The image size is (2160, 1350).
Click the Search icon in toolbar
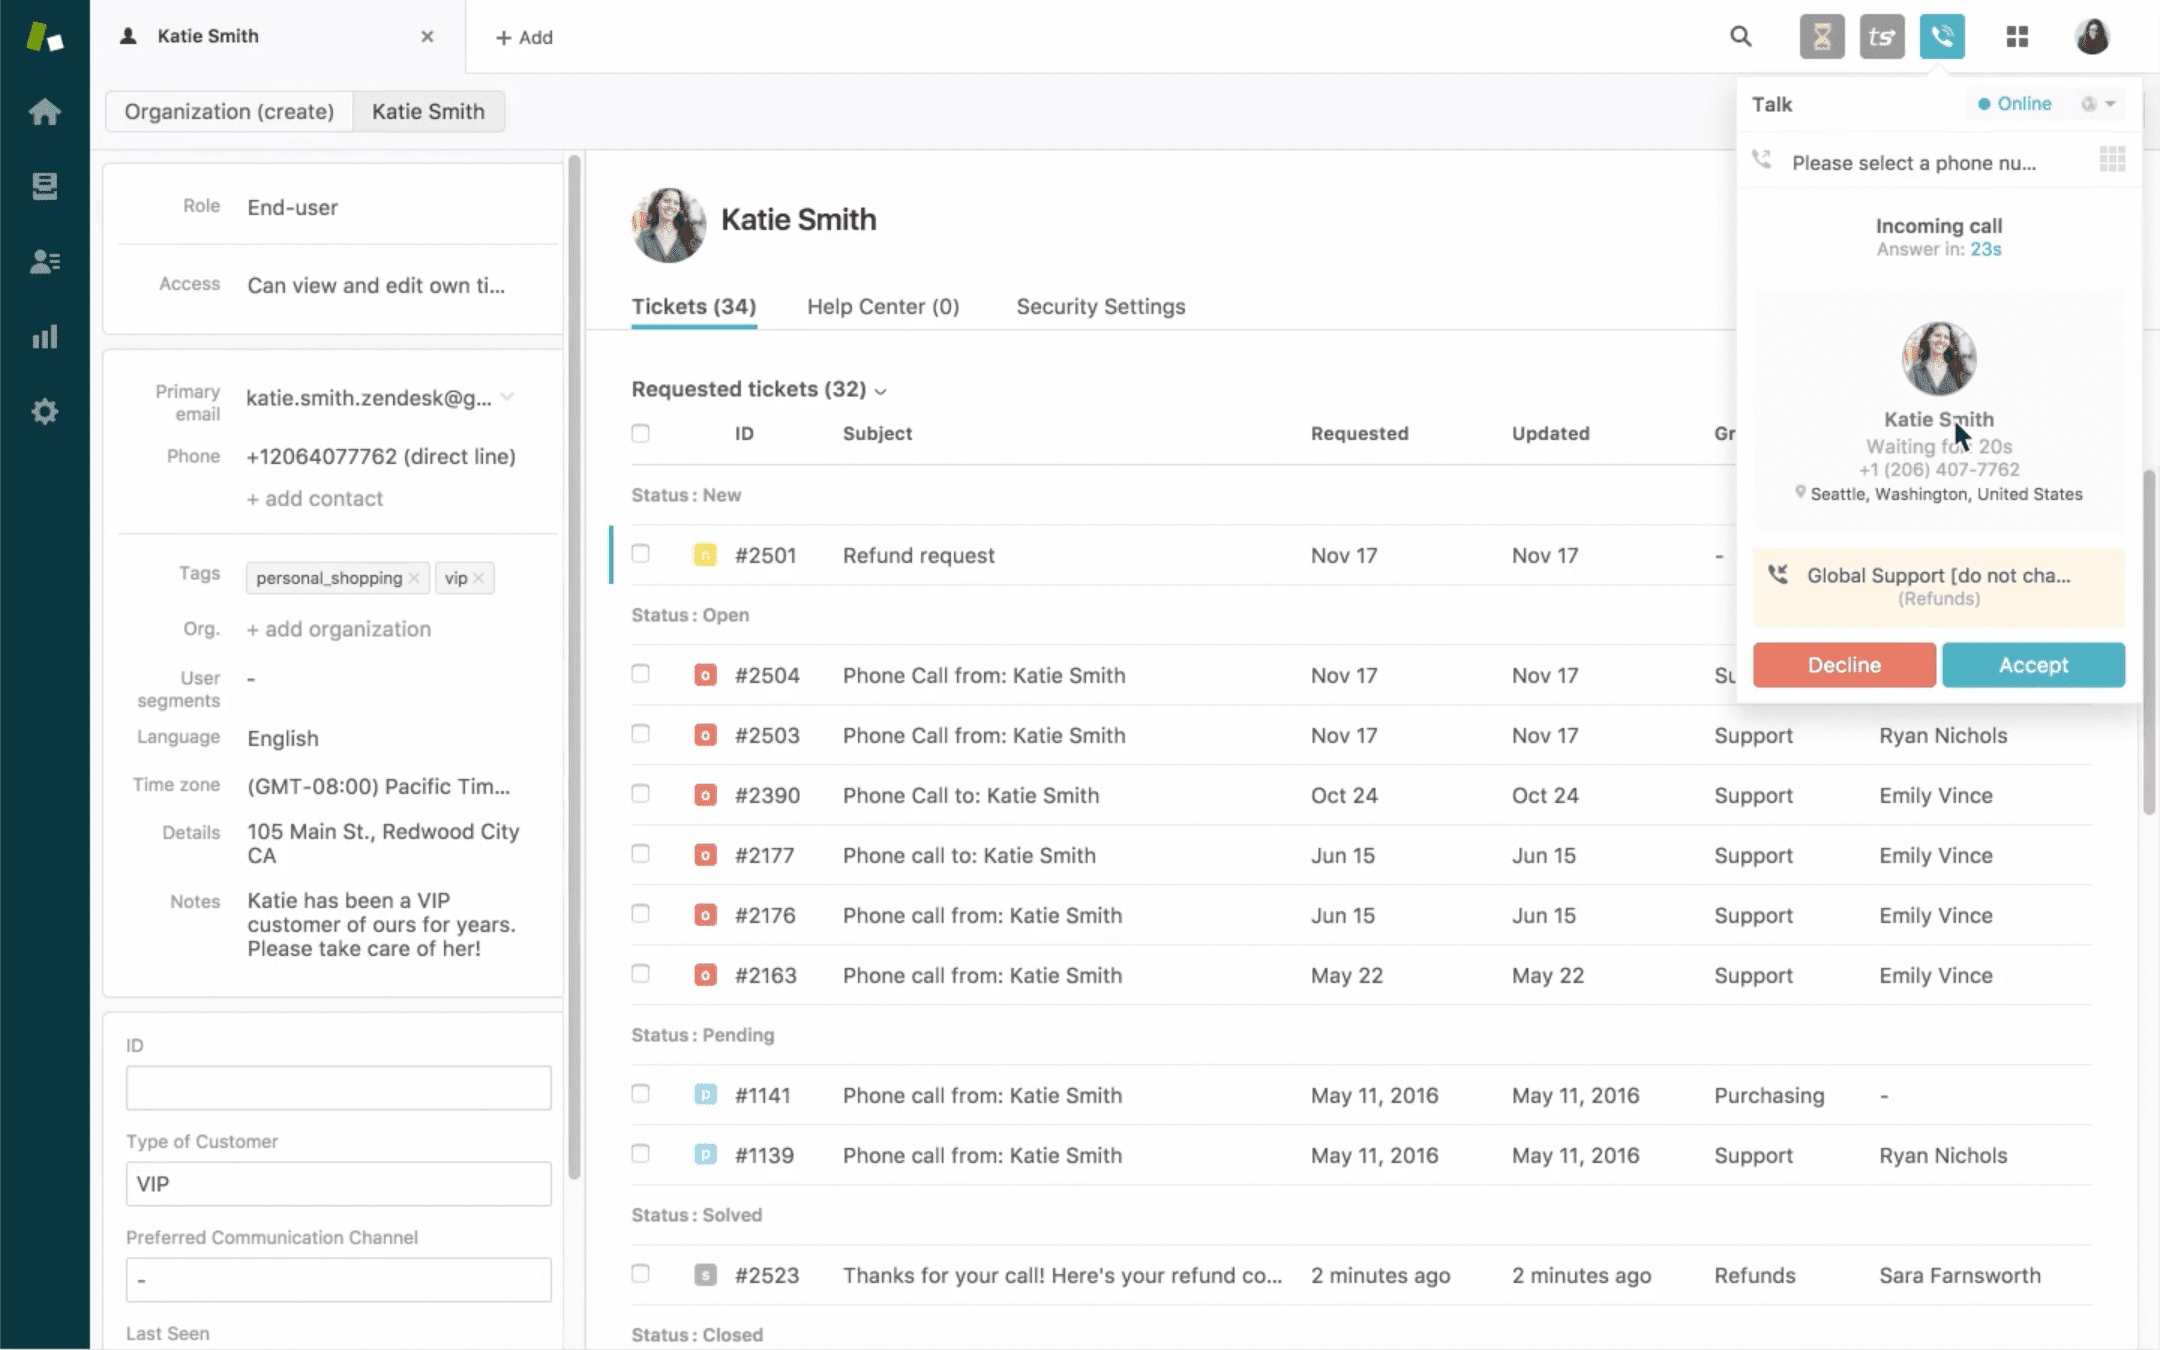[x=1740, y=36]
